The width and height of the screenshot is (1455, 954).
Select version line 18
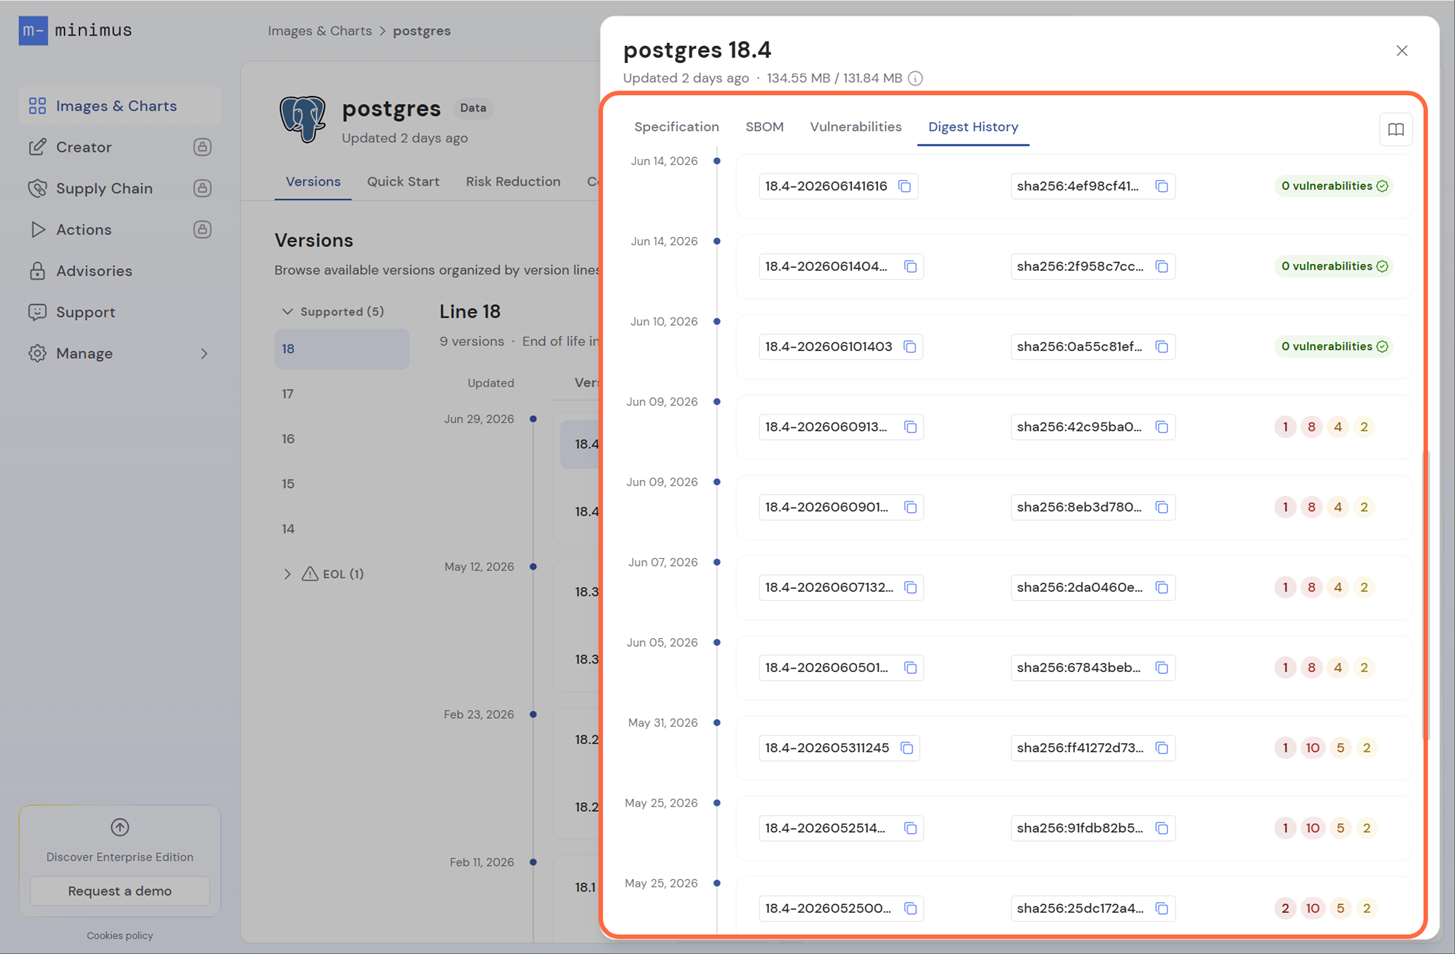342,349
